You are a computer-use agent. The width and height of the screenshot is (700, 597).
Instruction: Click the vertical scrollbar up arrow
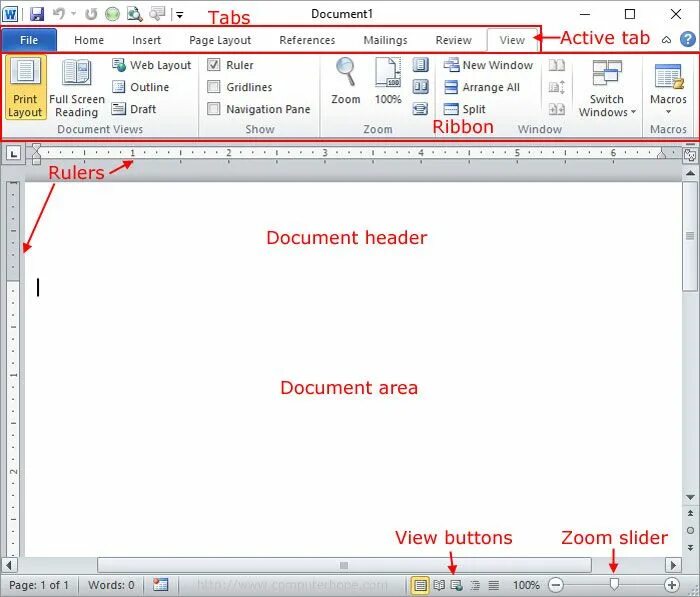coord(690,173)
